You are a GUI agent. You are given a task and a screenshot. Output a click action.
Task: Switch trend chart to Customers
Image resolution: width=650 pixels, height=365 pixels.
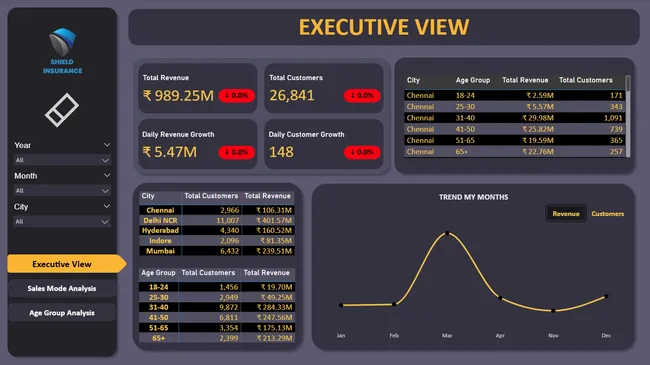(607, 214)
